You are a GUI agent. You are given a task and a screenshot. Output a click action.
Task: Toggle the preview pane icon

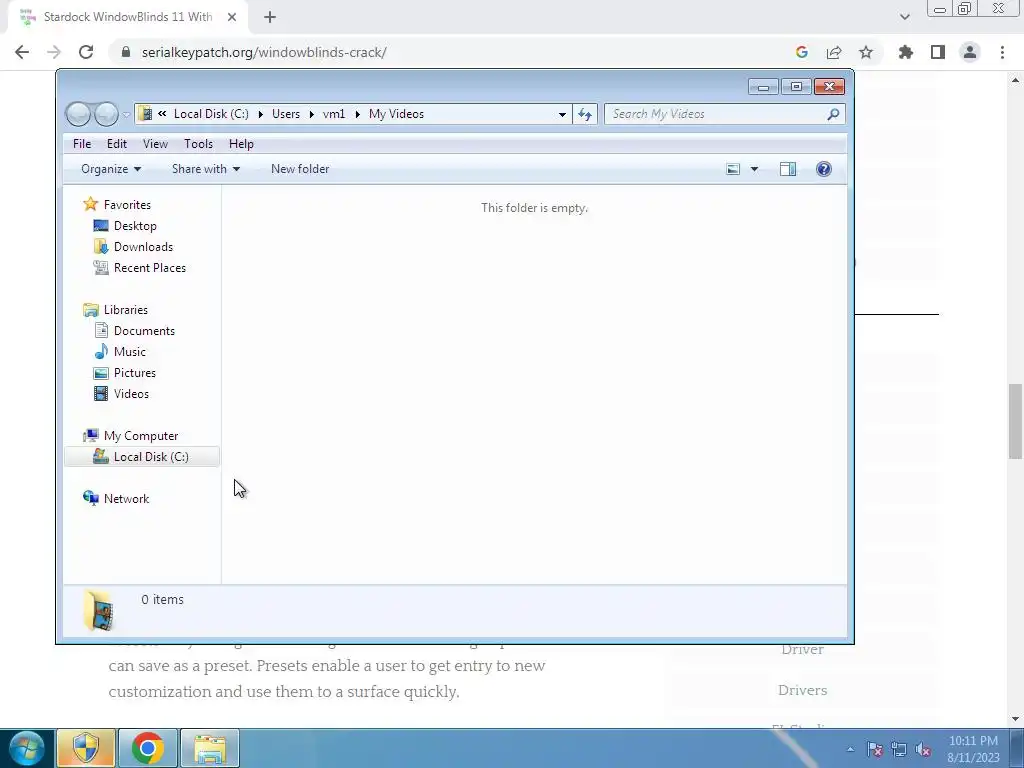tap(788, 169)
